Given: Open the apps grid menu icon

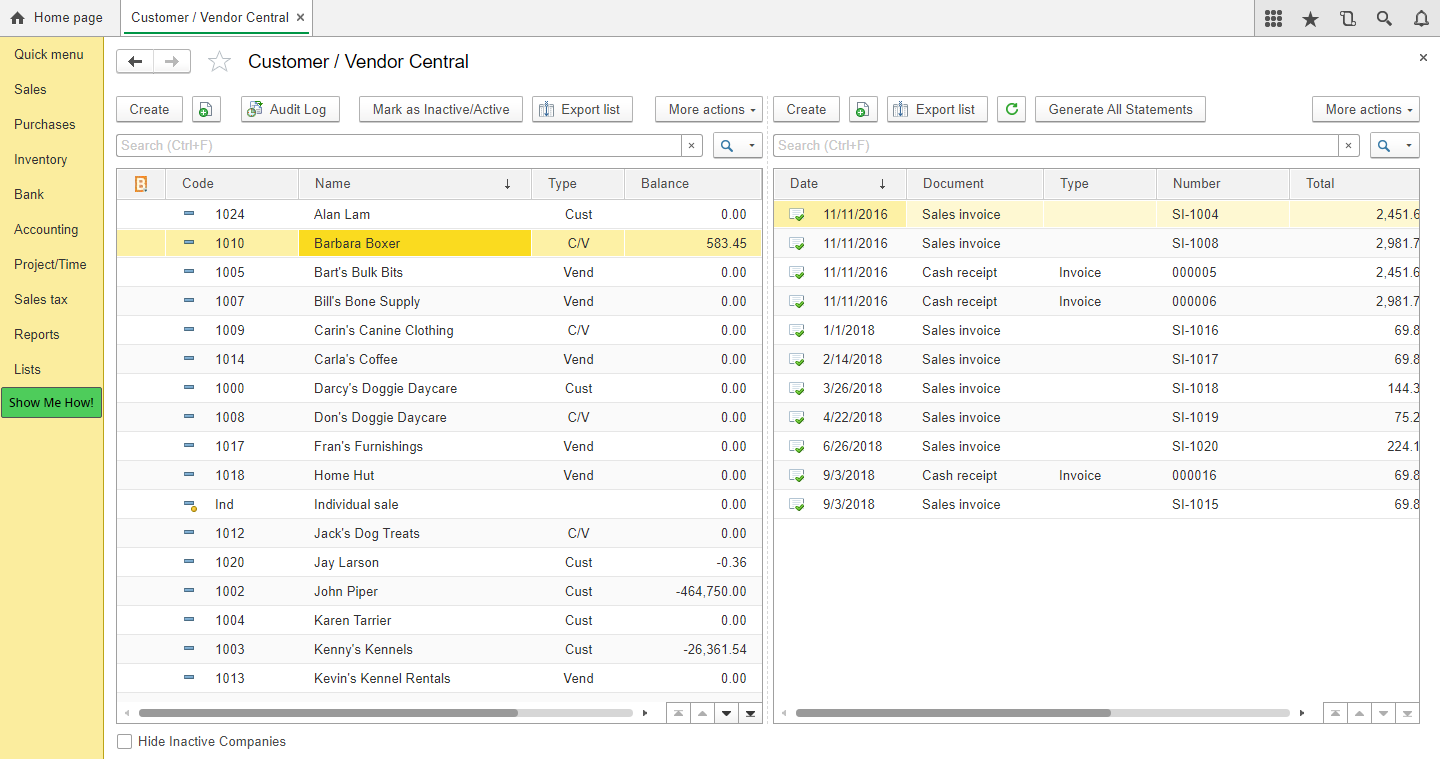Looking at the screenshot, I should [1273, 18].
